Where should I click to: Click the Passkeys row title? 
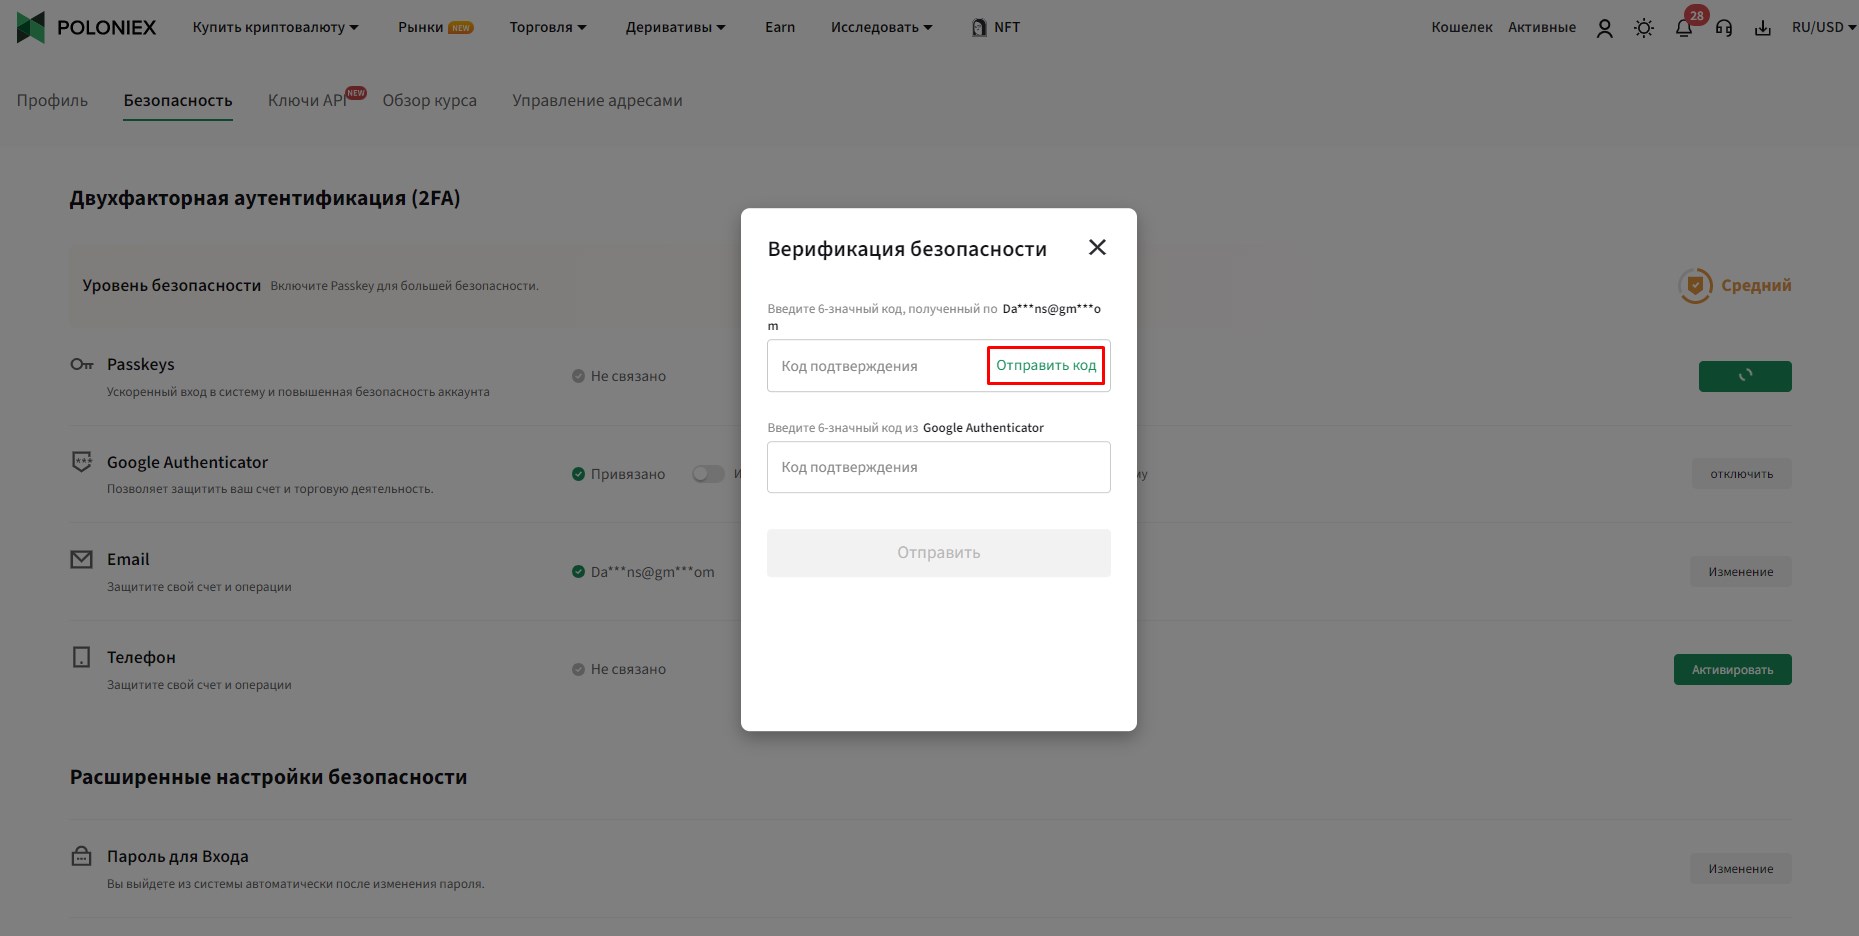pyautogui.click(x=141, y=364)
